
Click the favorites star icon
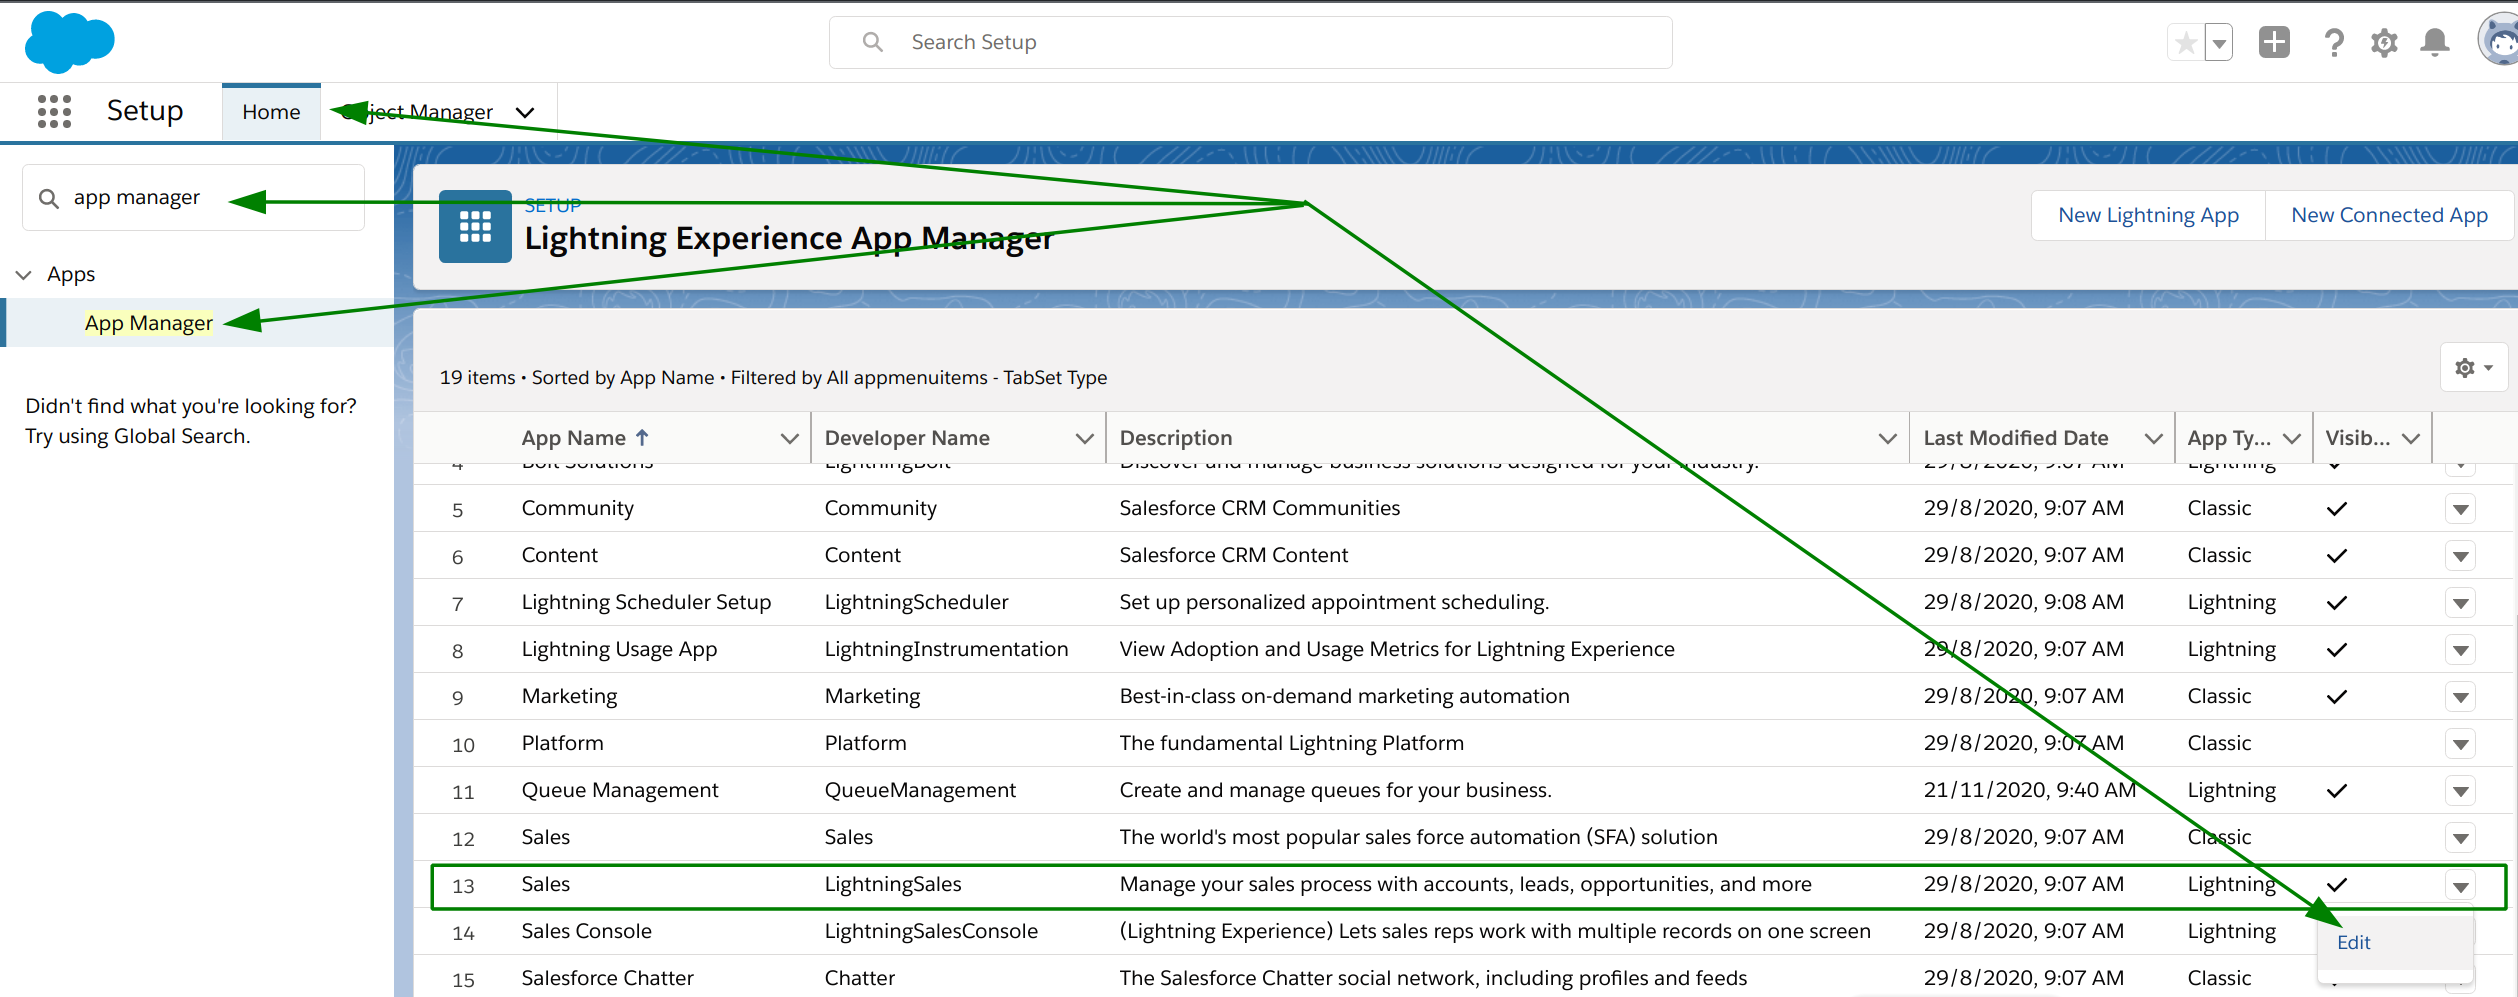coord(2186,43)
